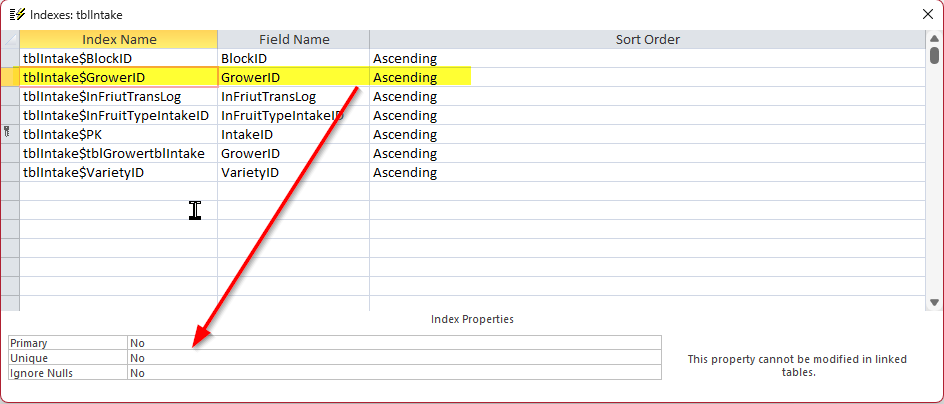
Task: Select row selector for tblIntake$BlockID
Action: pyautogui.click(x=10, y=58)
